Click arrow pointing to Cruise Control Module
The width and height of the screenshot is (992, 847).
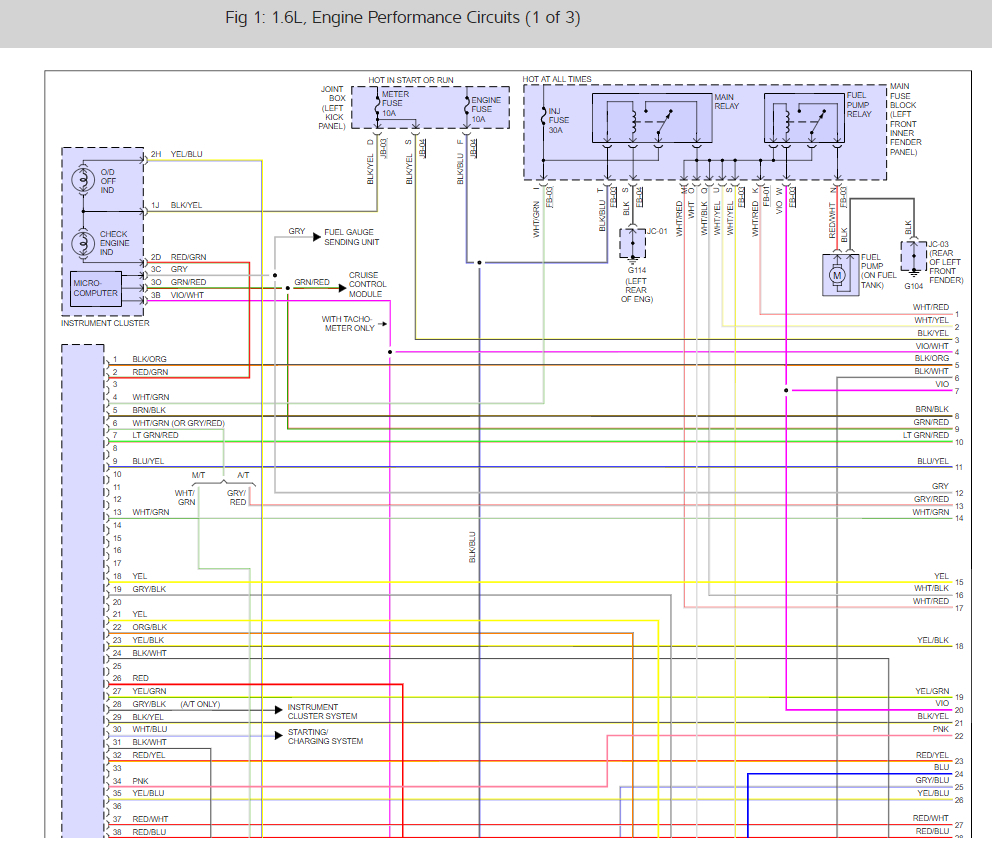(340, 283)
